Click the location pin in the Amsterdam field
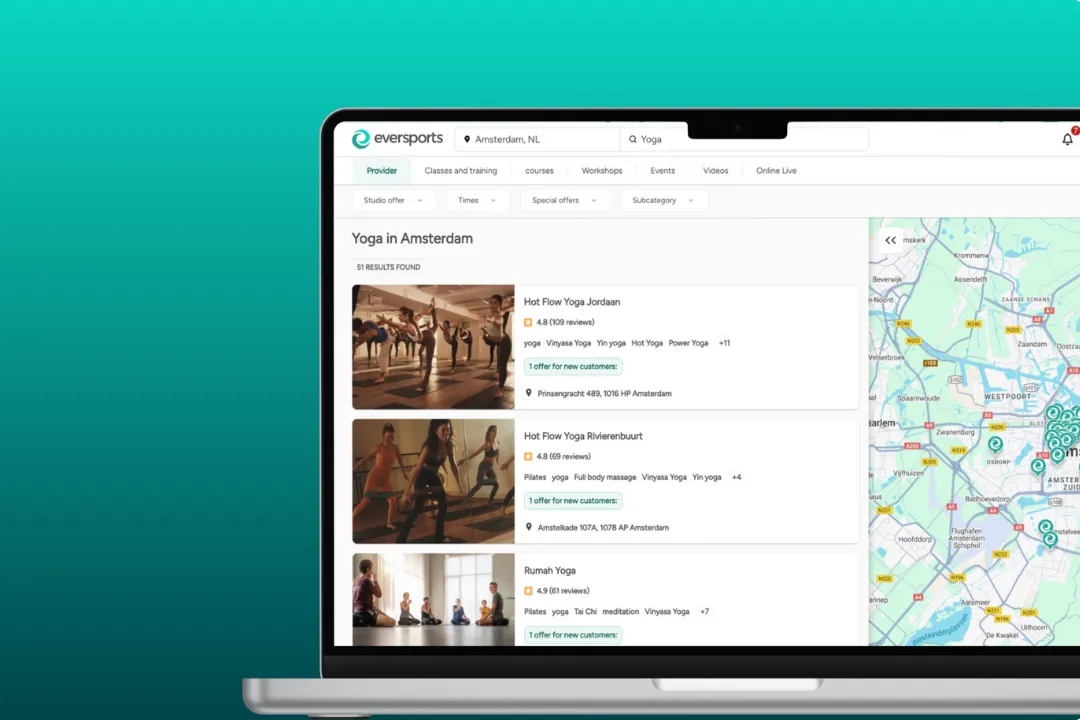Screen dimensions: 1080x720 point(467,139)
